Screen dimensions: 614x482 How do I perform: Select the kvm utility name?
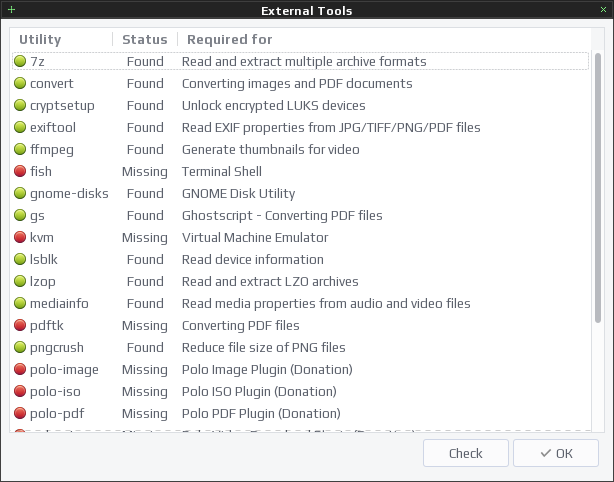pyautogui.click(x=42, y=237)
